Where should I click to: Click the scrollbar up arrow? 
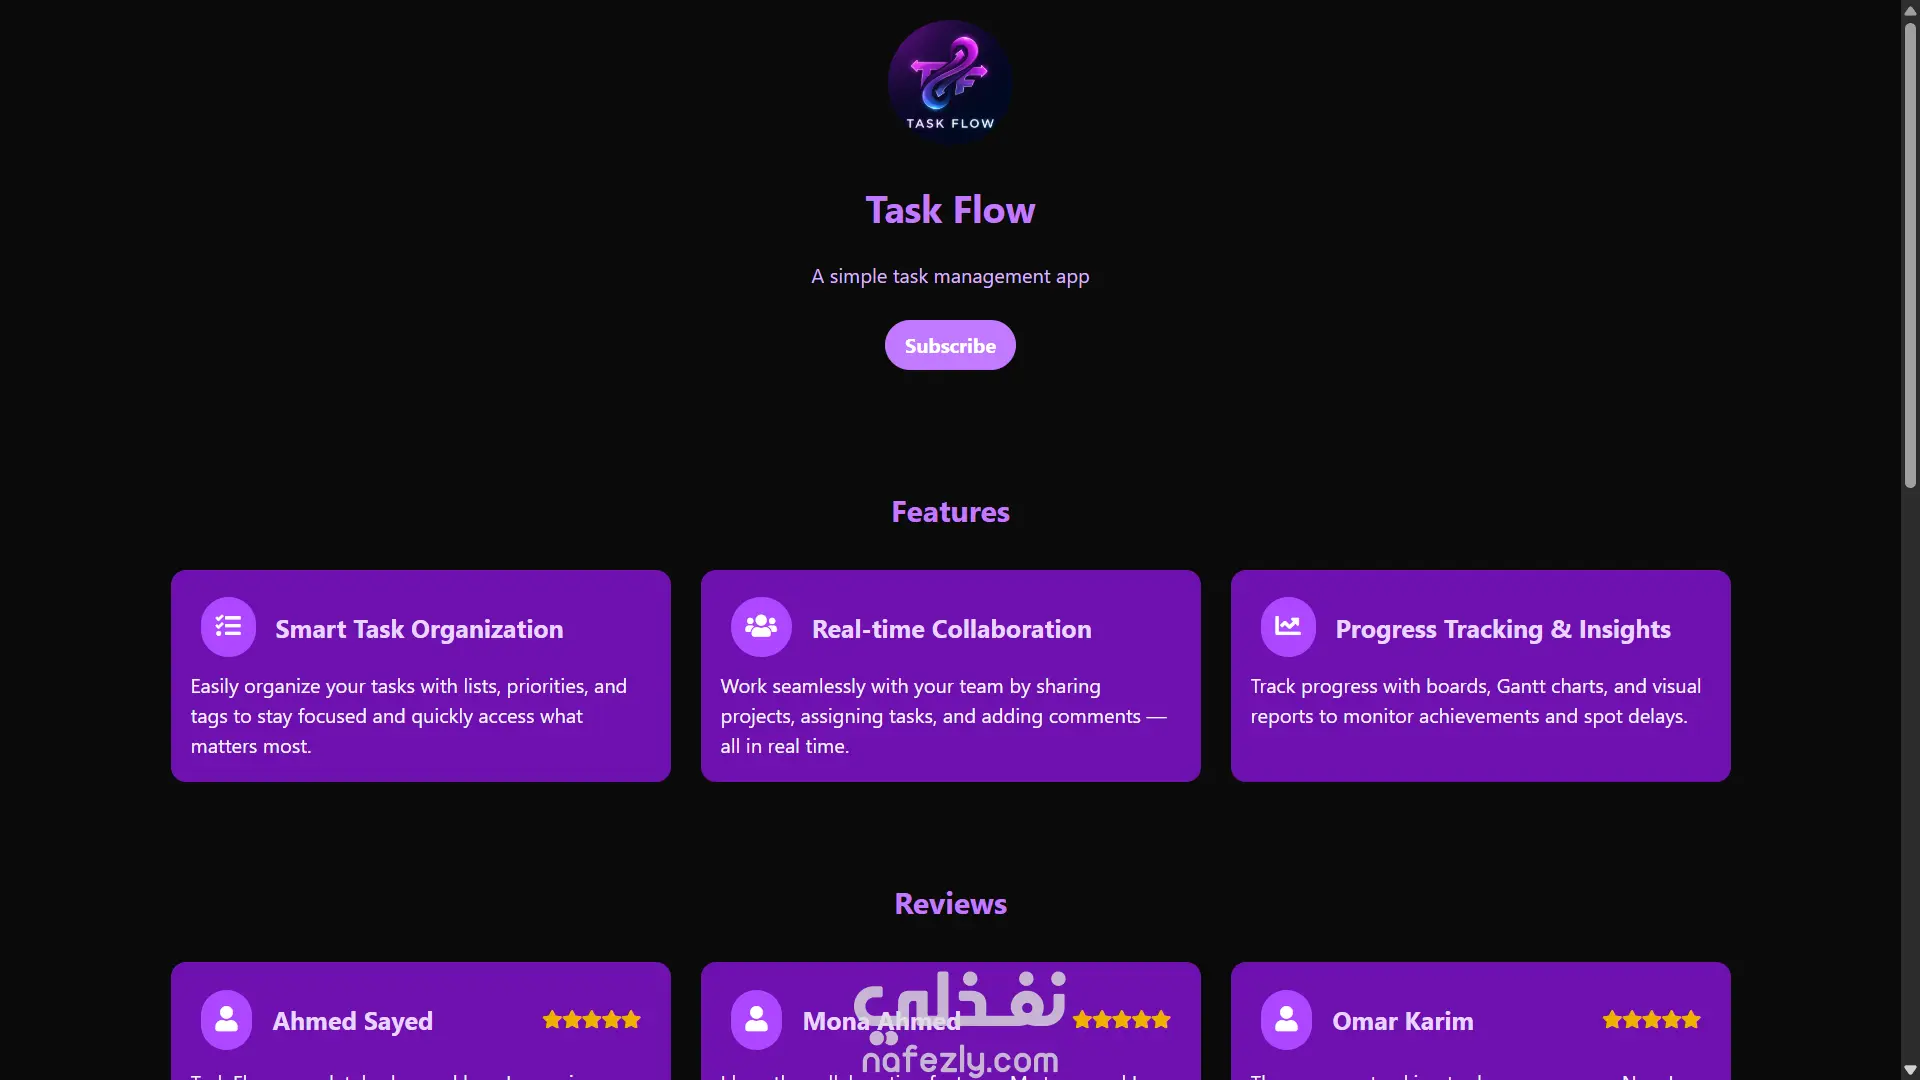point(1910,10)
